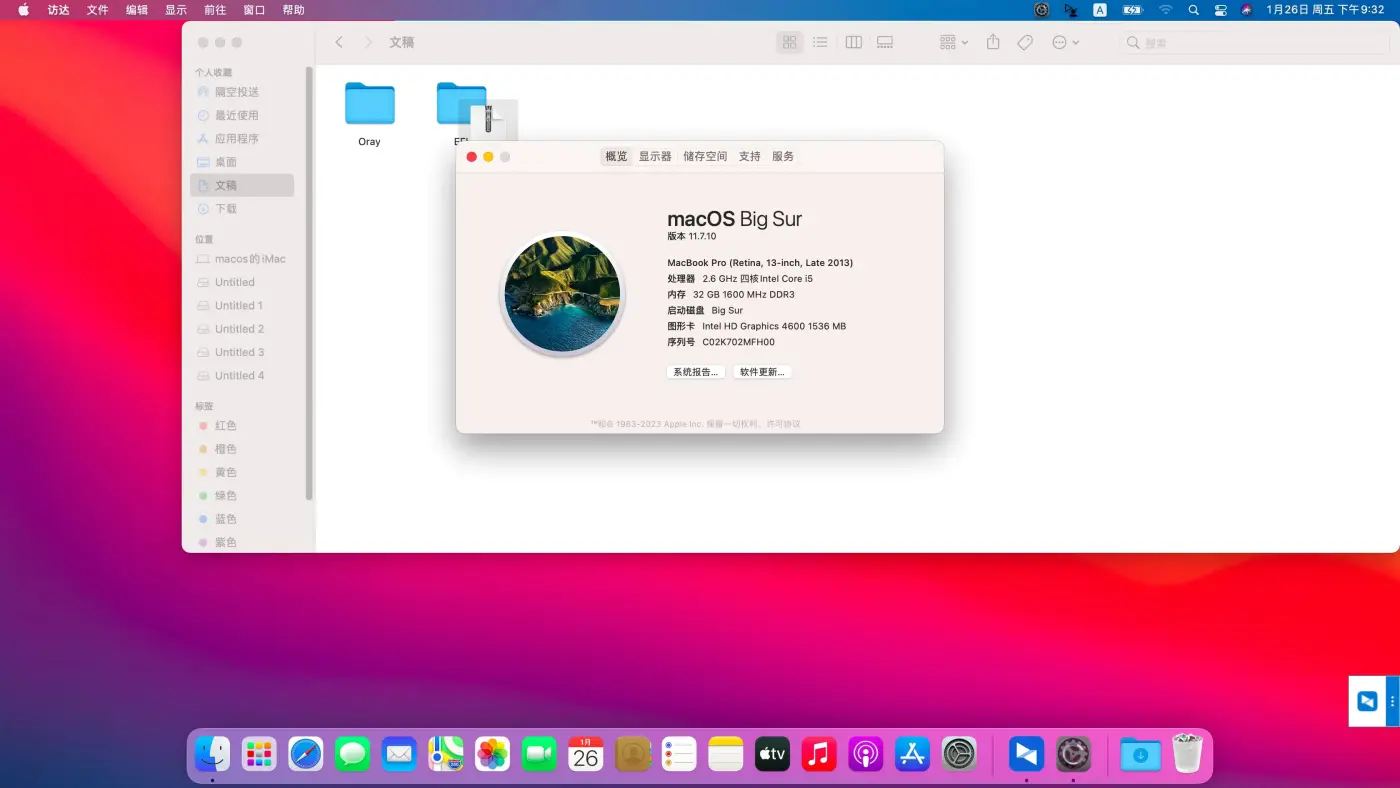Switch Finder to list view

coord(820,42)
